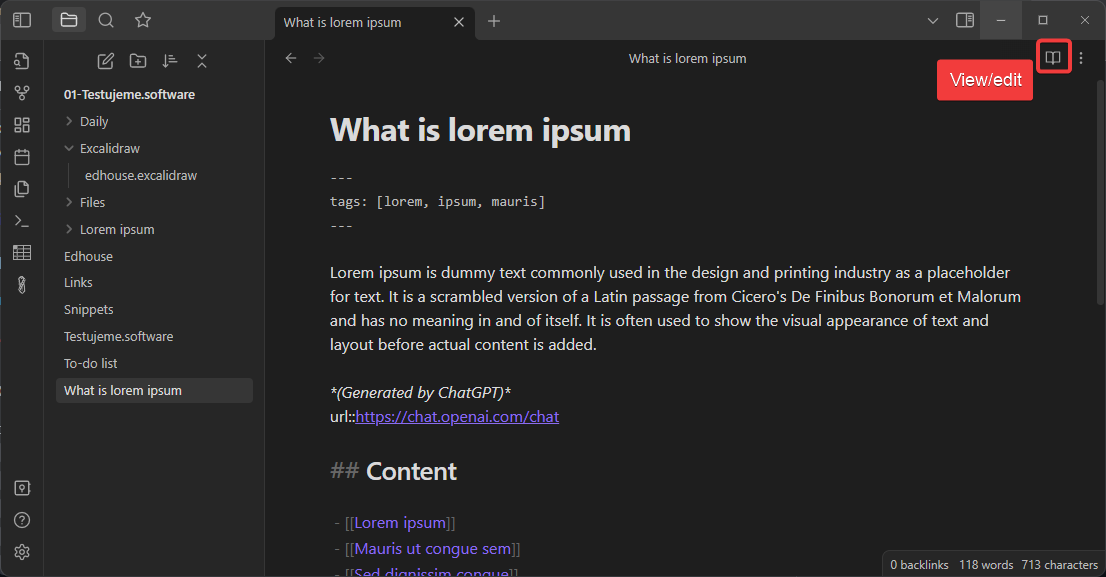Image resolution: width=1106 pixels, height=577 pixels.
Task: Create a new canvas from the ribbon
Action: coord(22,125)
